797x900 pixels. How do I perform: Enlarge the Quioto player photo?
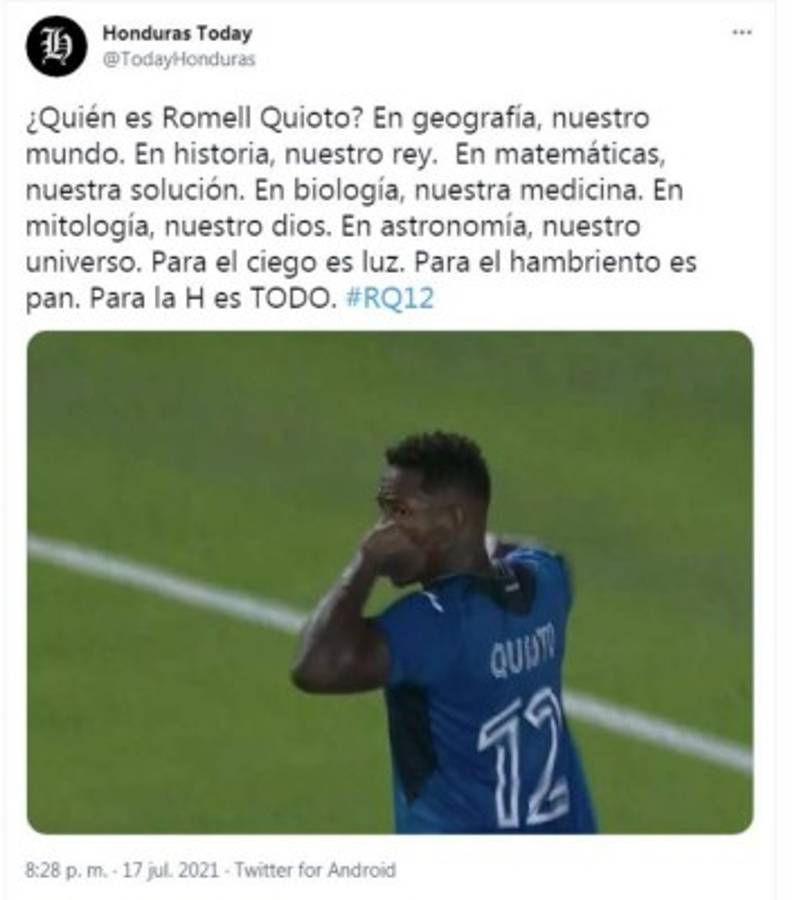[390, 582]
